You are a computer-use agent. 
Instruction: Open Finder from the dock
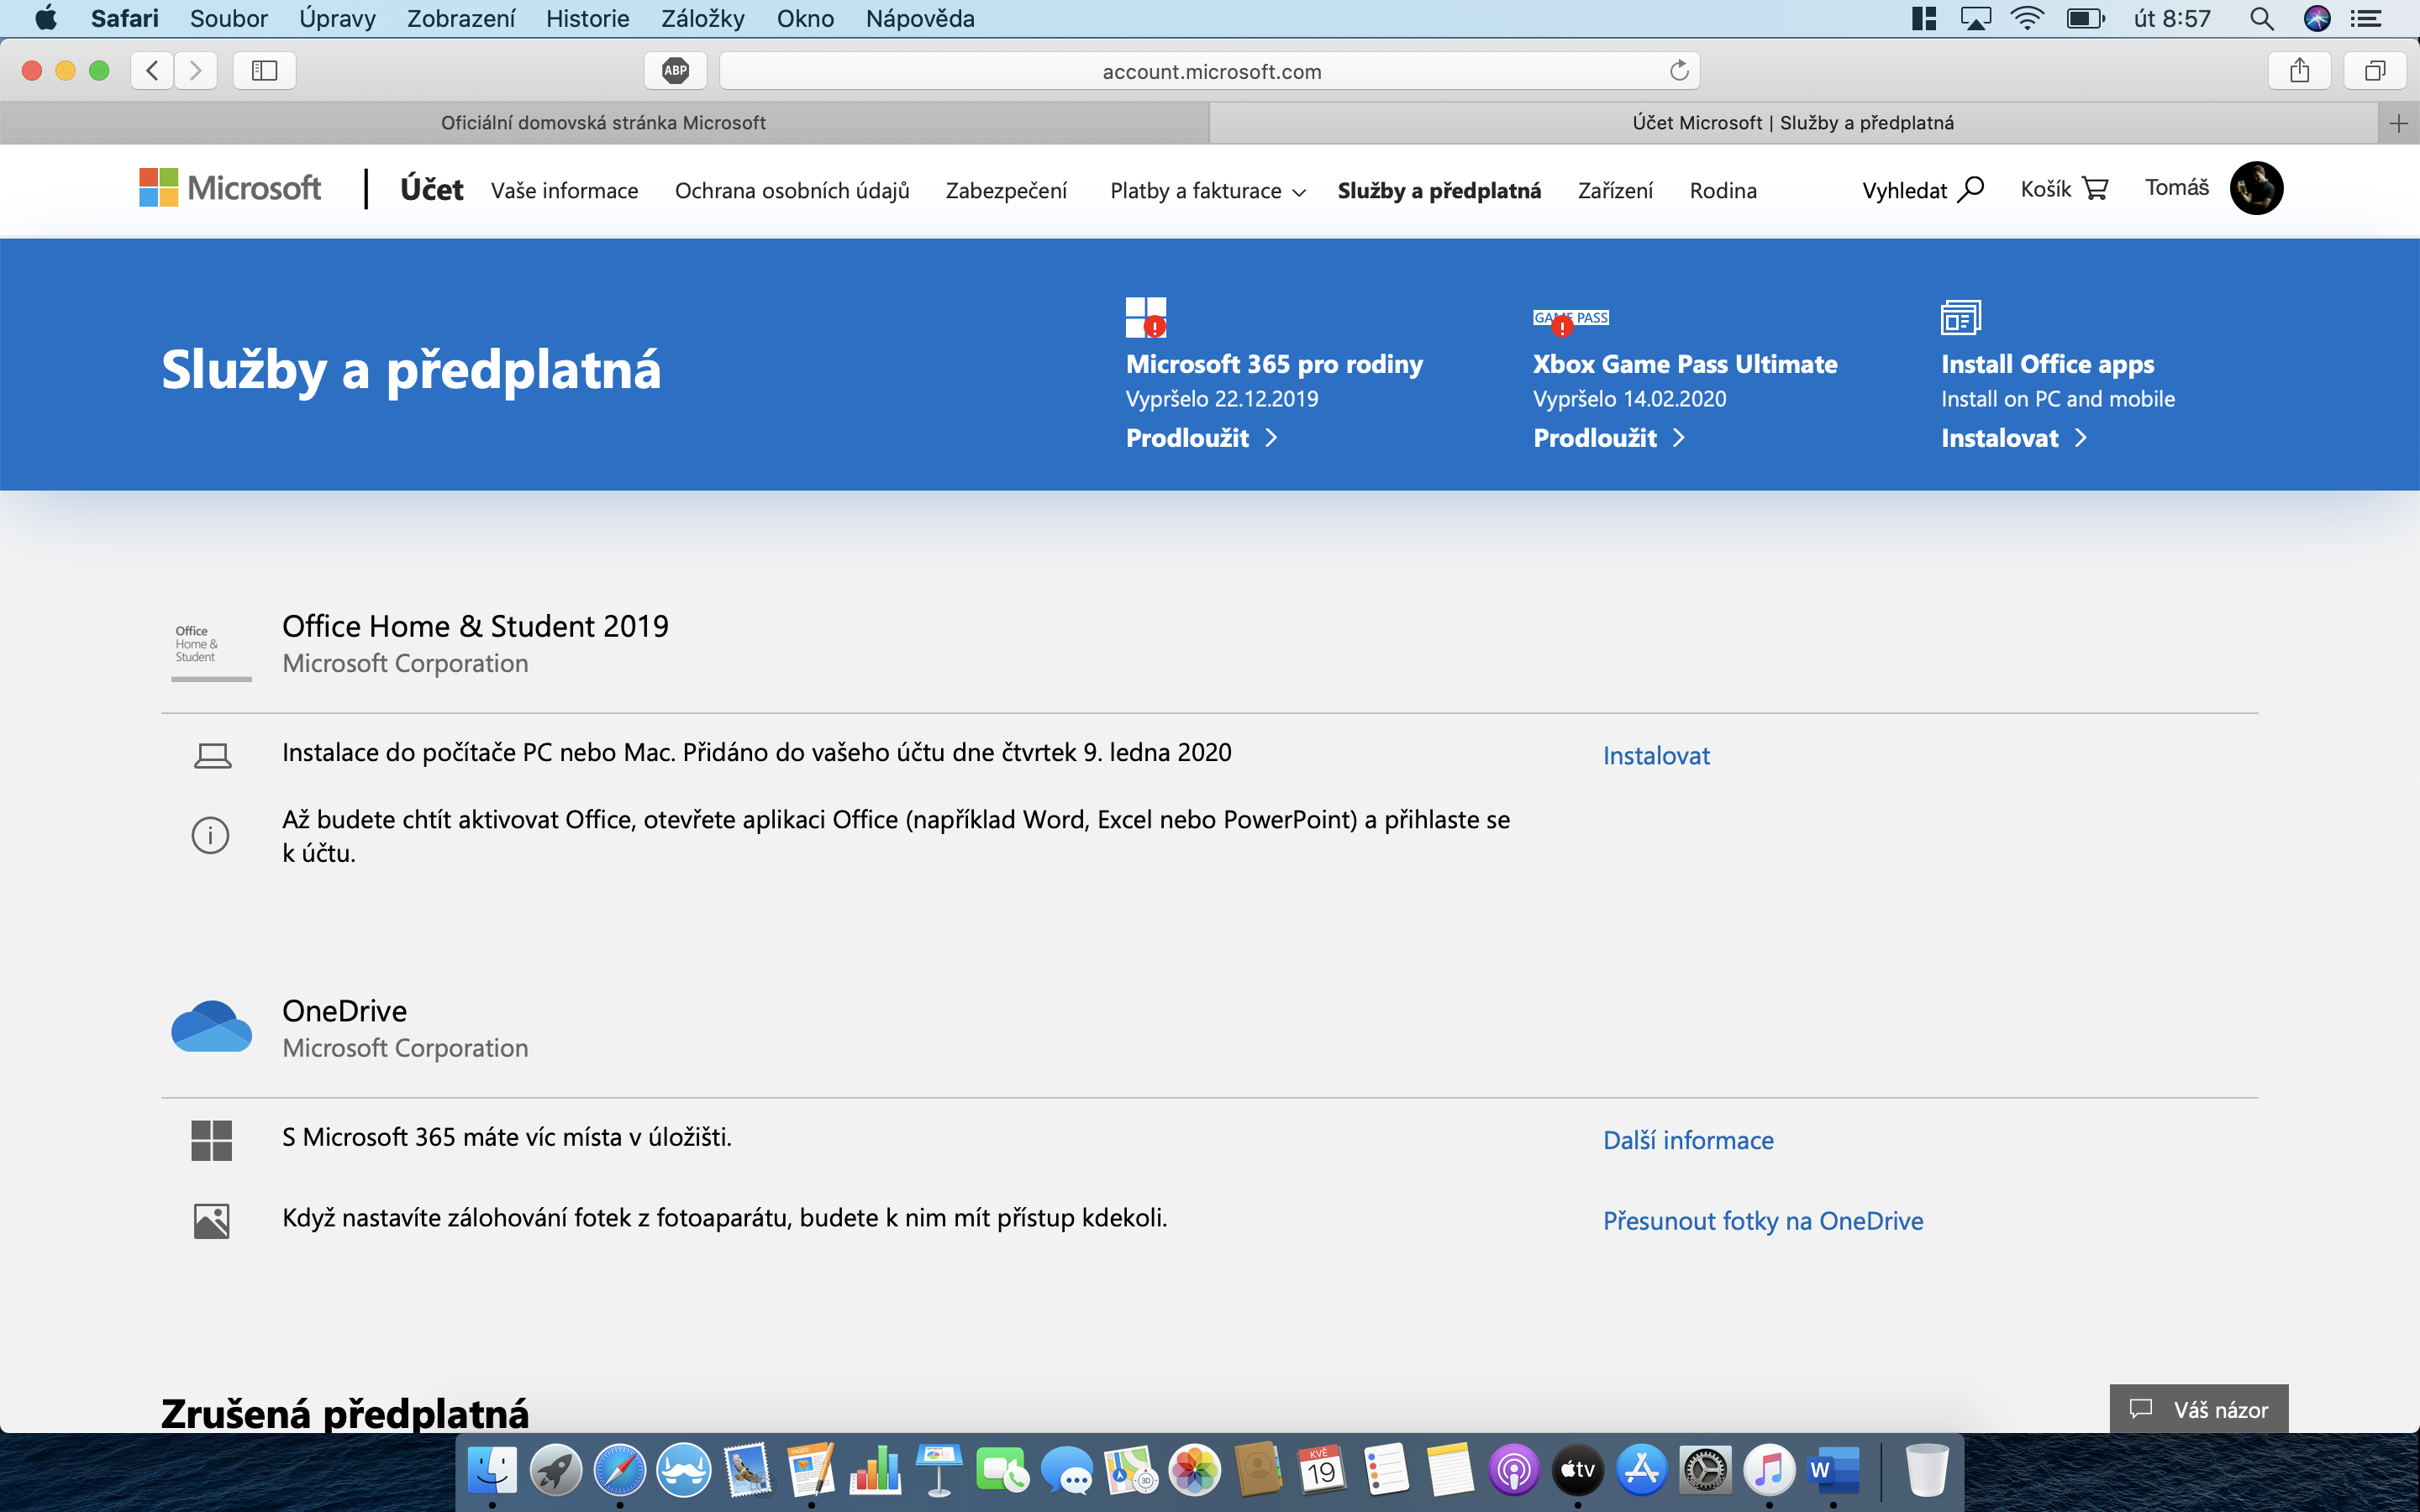[x=493, y=1469]
